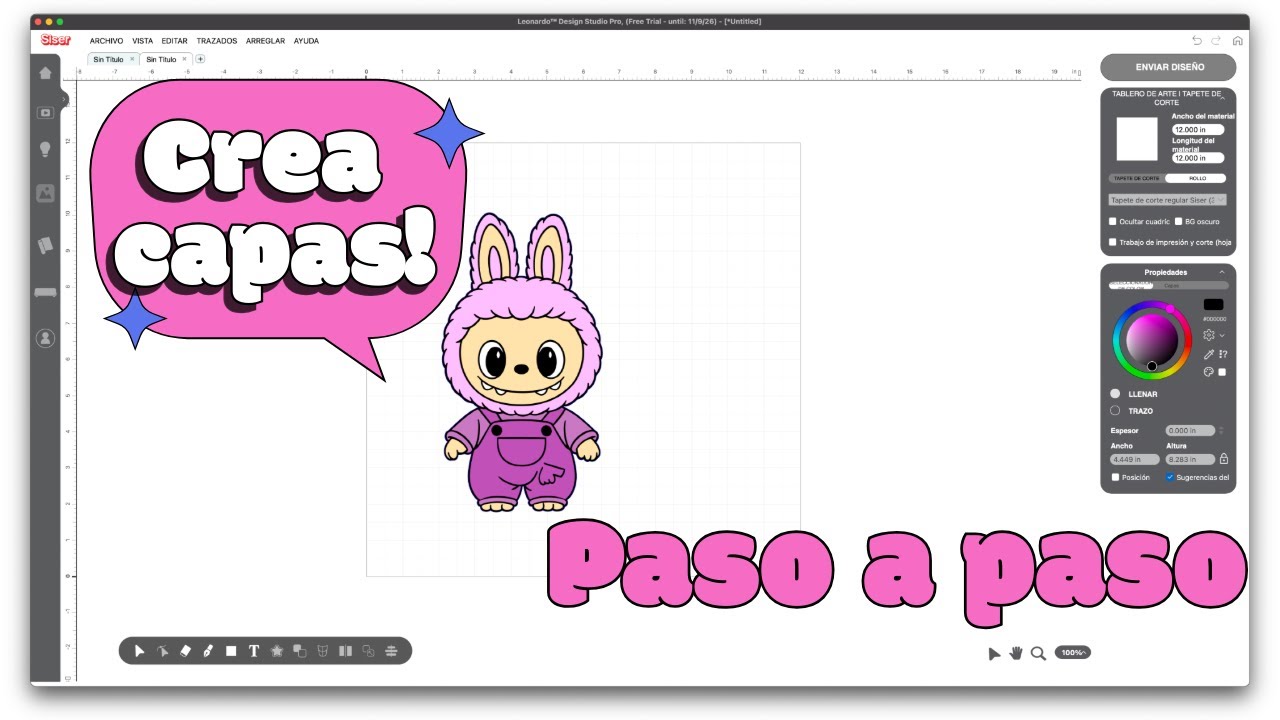Click the home icon at top right
This screenshot has height=720, width=1280.
tap(1237, 41)
